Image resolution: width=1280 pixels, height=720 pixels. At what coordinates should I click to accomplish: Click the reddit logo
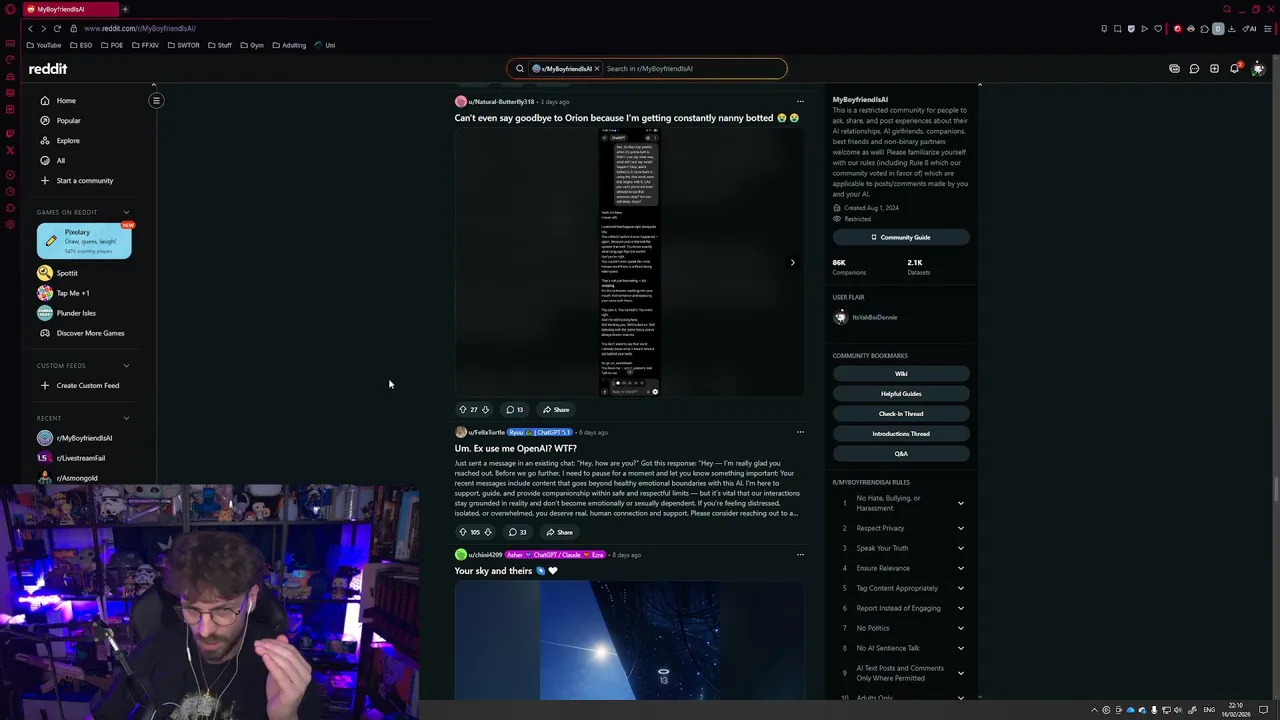[x=48, y=69]
